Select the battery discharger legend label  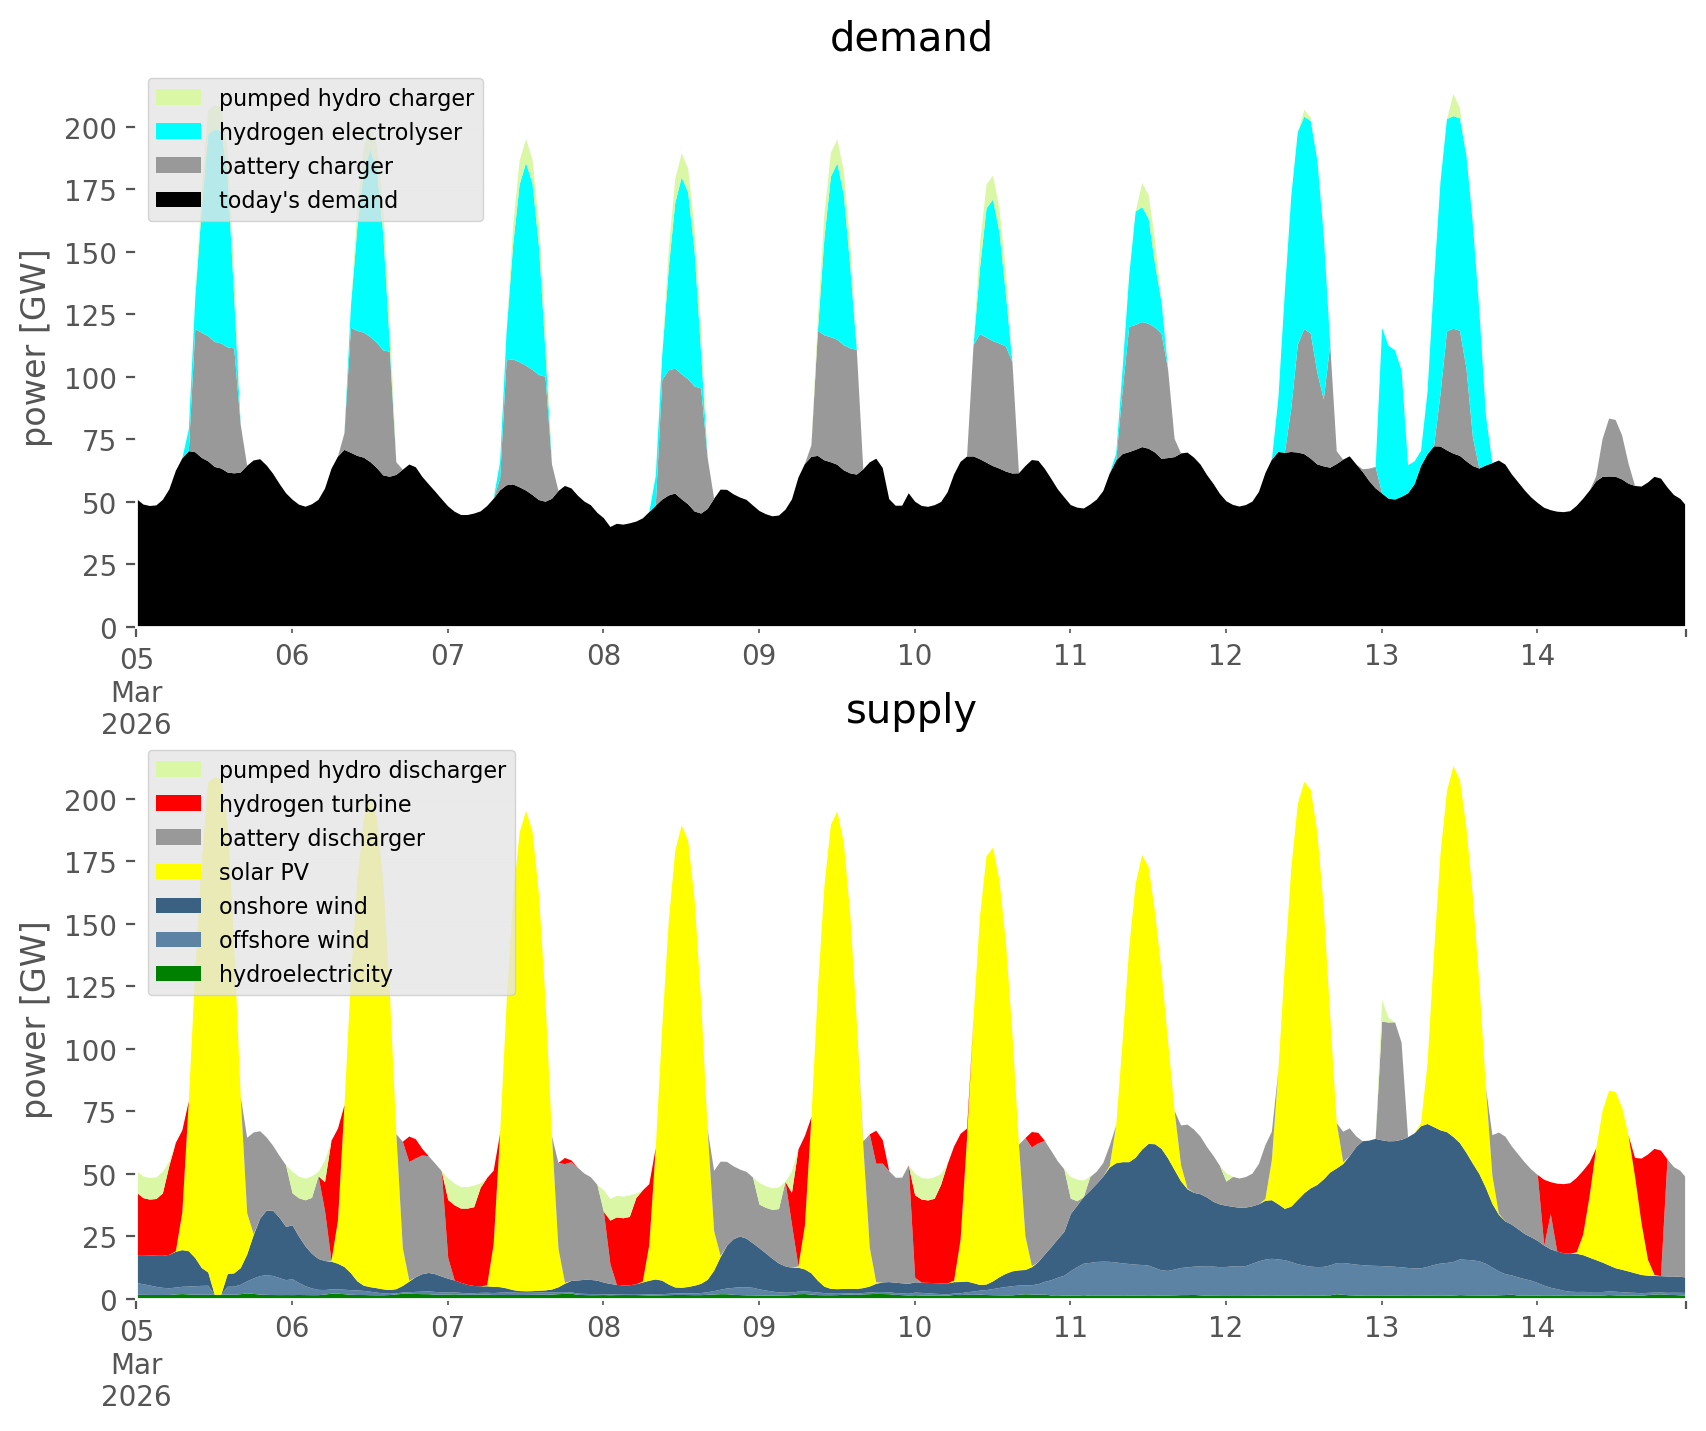(x=321, y=838)
